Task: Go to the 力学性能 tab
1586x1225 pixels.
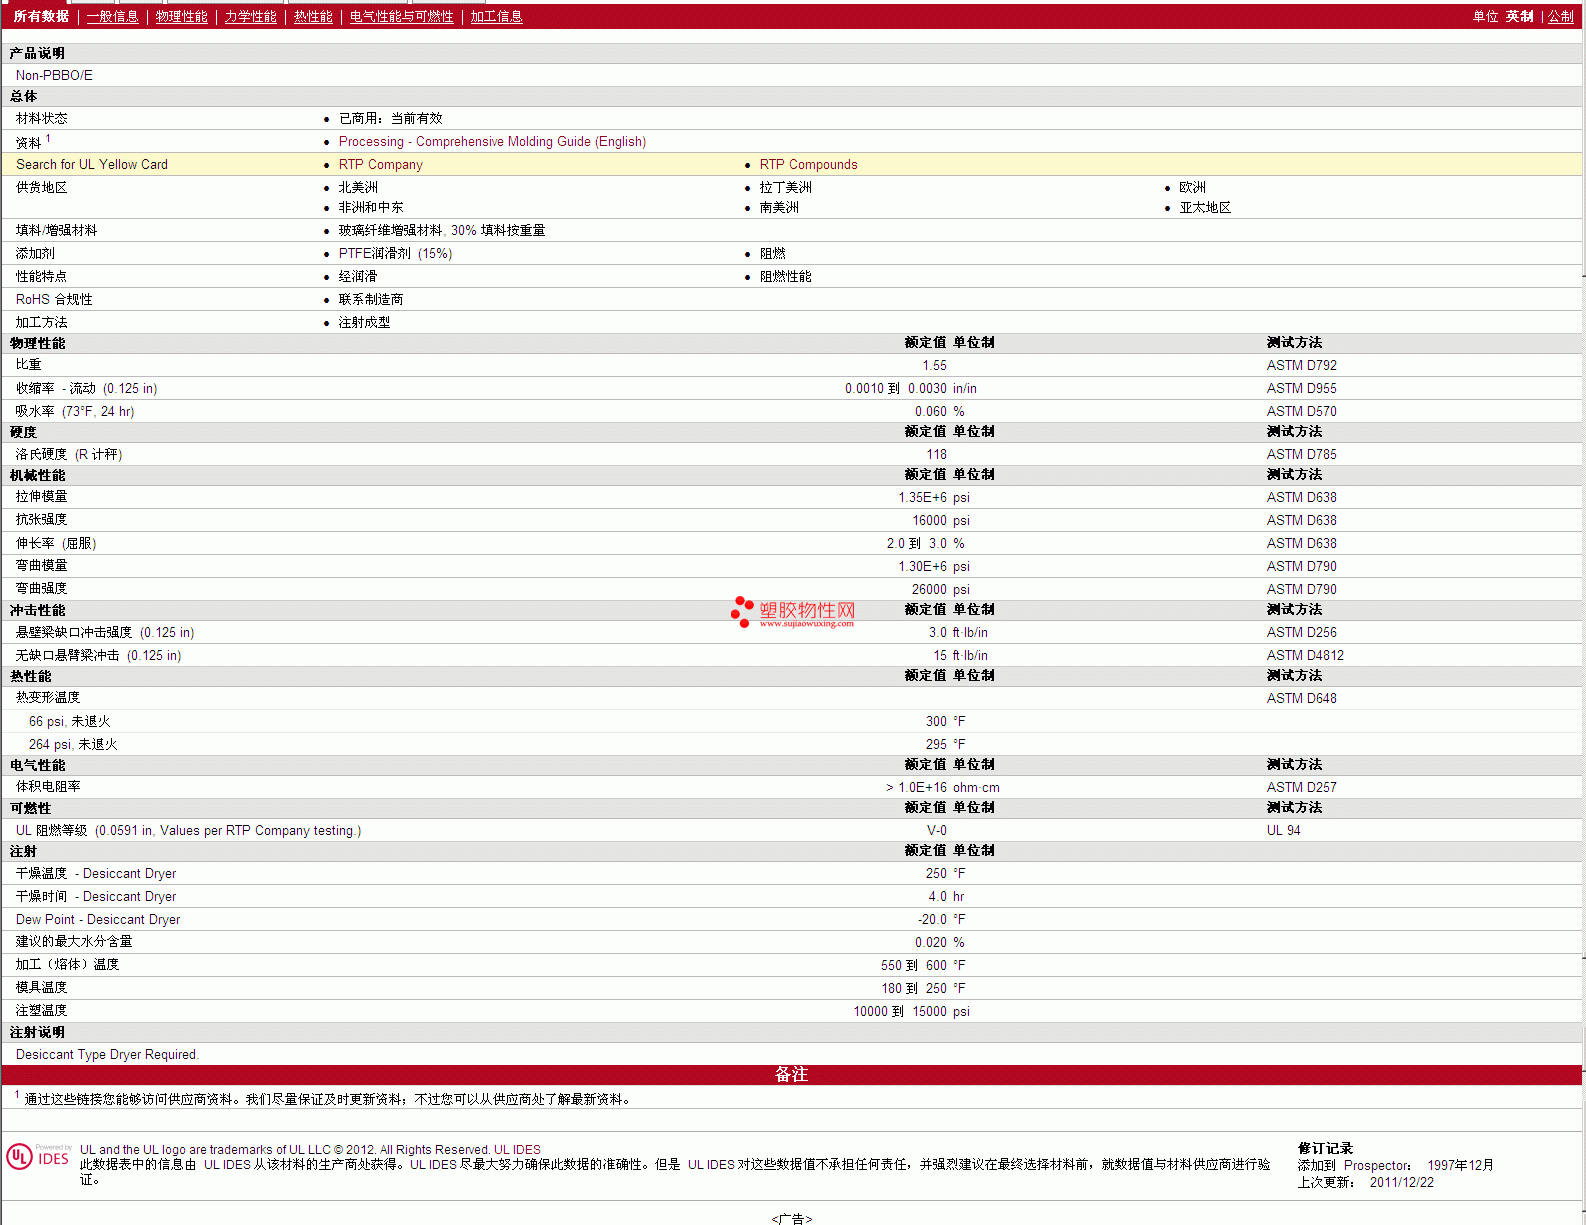Action: [x=250, y=17]
